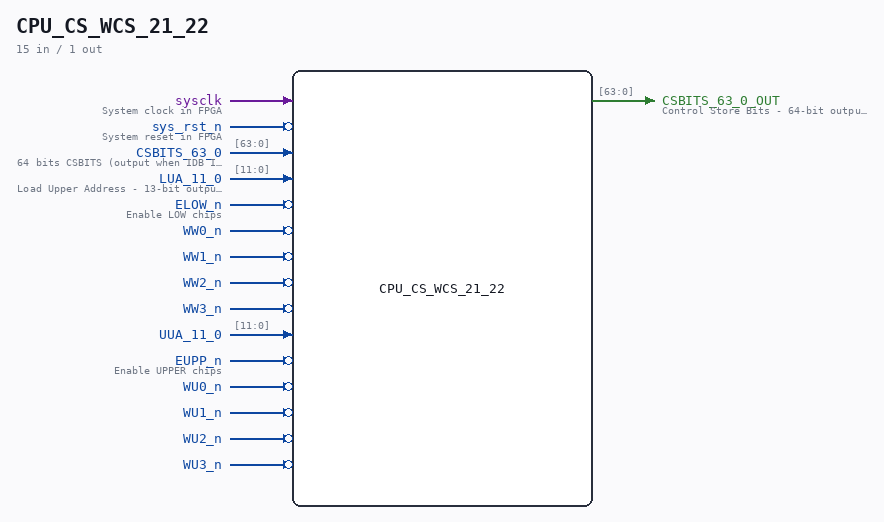
Task: Click the UUA_11_0 port label
Action: click(x=191, y=335)
